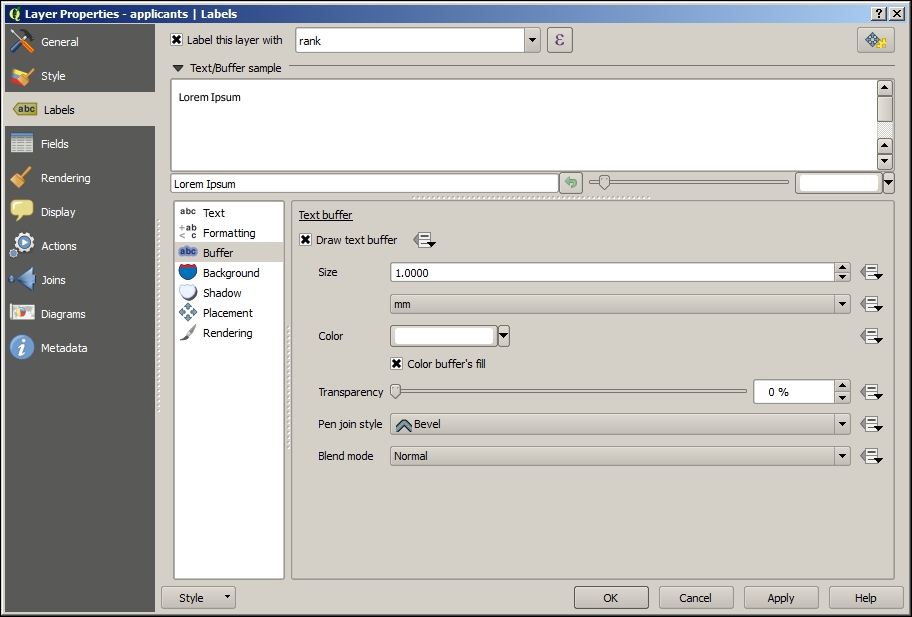Open the General settings icon
This screenshot has width=912, height=617.
(x=22, y=41)
